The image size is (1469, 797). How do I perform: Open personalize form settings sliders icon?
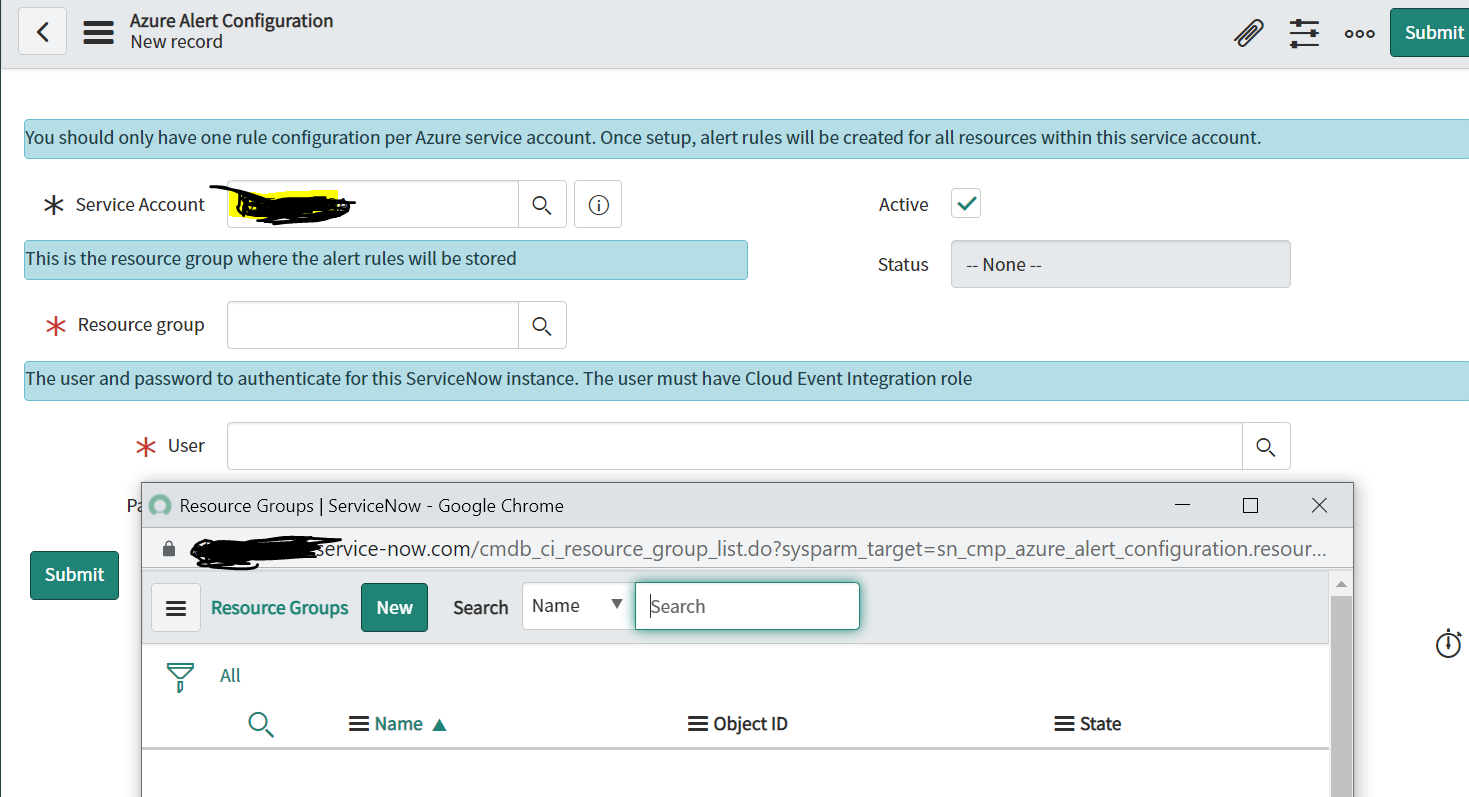tap(1304, 33)
